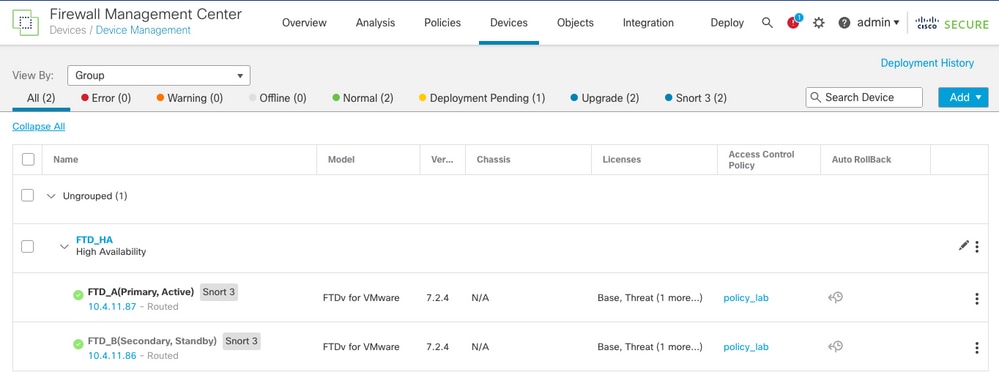999x386 pixels.
Task: Open more actions menu for FTD_HA
Action: coord(977,247)
